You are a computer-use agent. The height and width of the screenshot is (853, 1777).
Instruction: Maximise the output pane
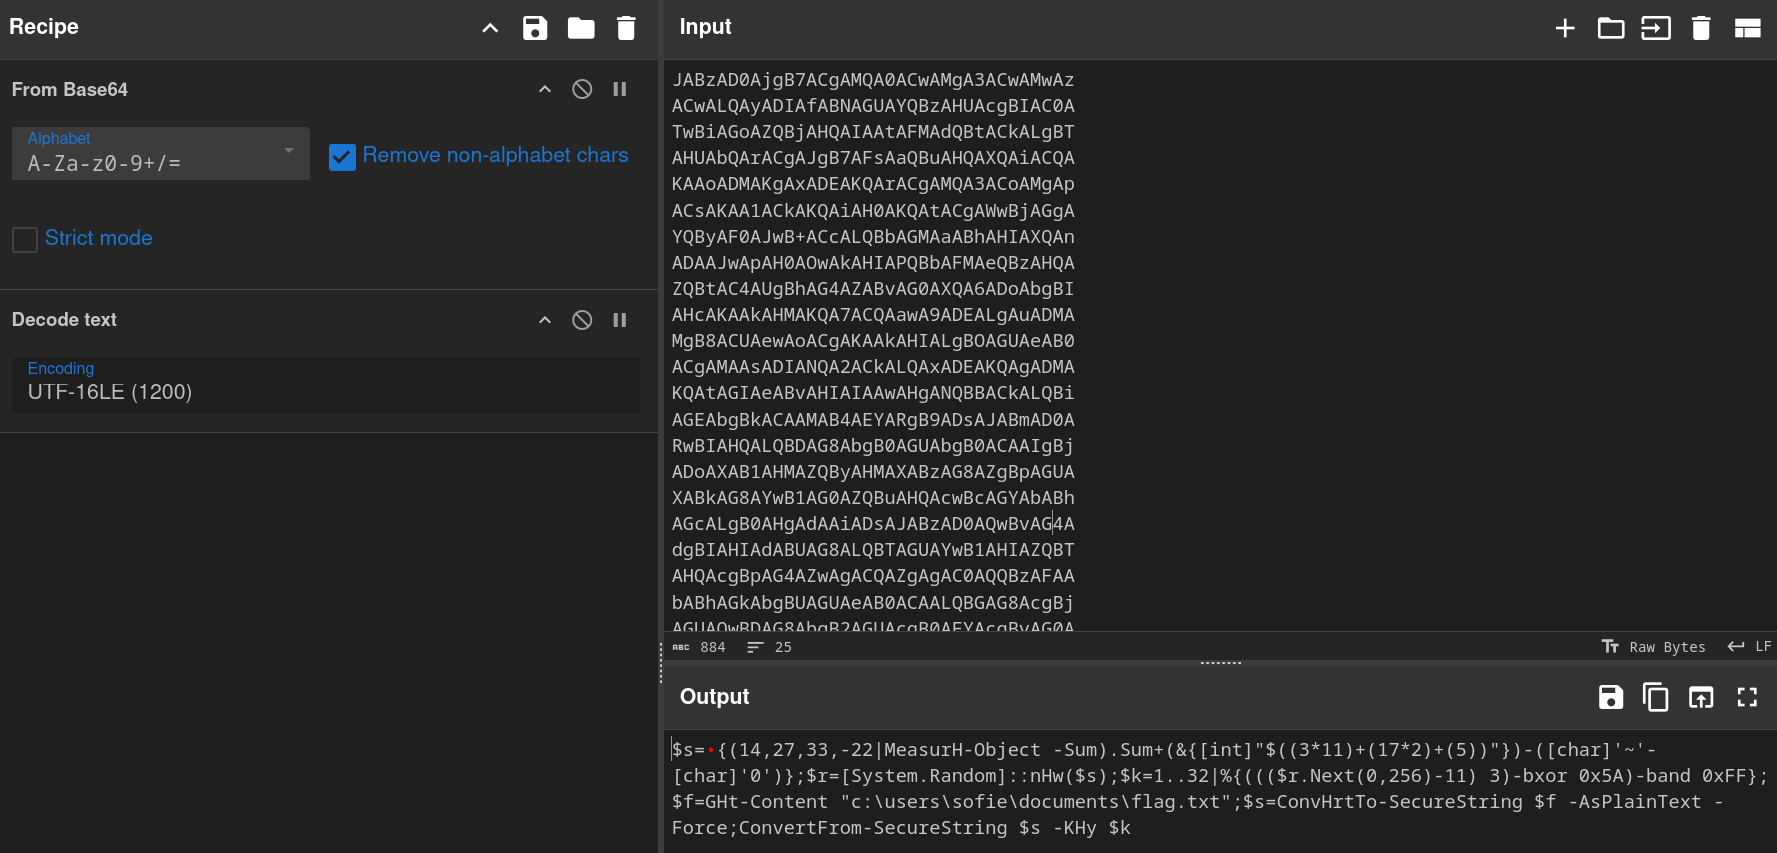click(1747, 697)
